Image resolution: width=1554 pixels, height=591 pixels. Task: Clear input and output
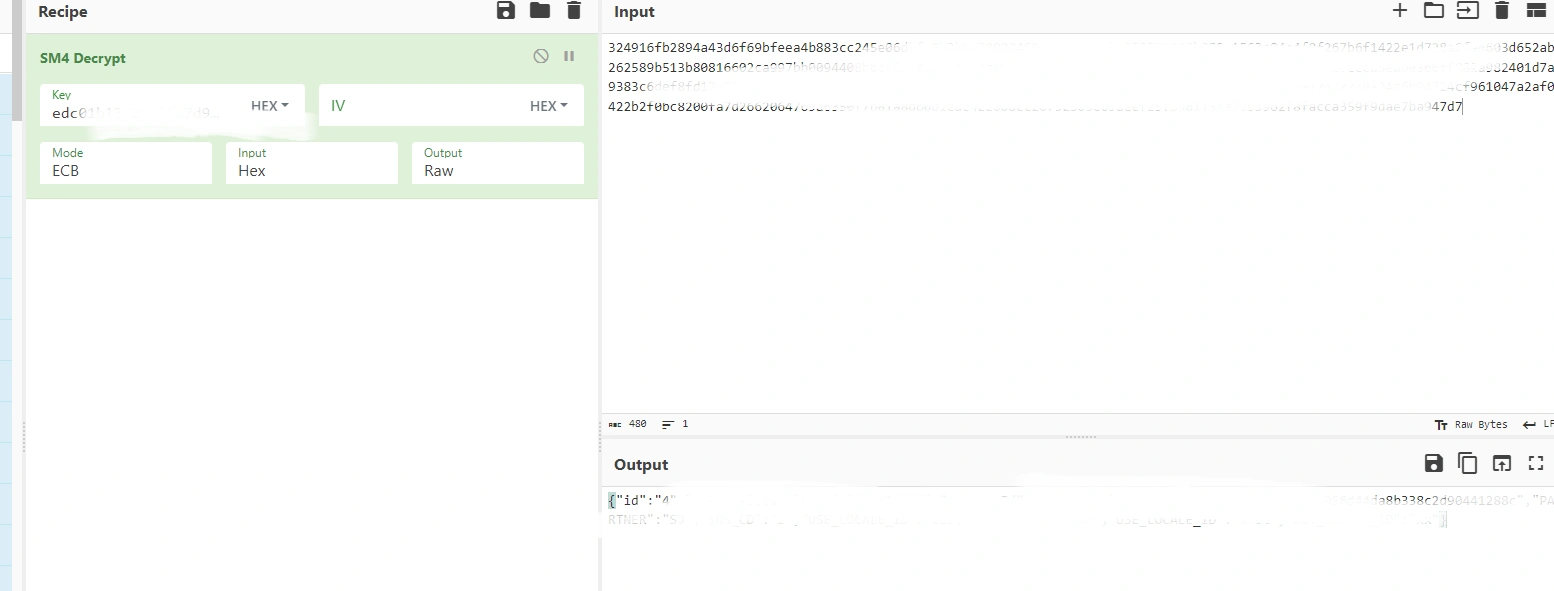[x=1501, y=11]
